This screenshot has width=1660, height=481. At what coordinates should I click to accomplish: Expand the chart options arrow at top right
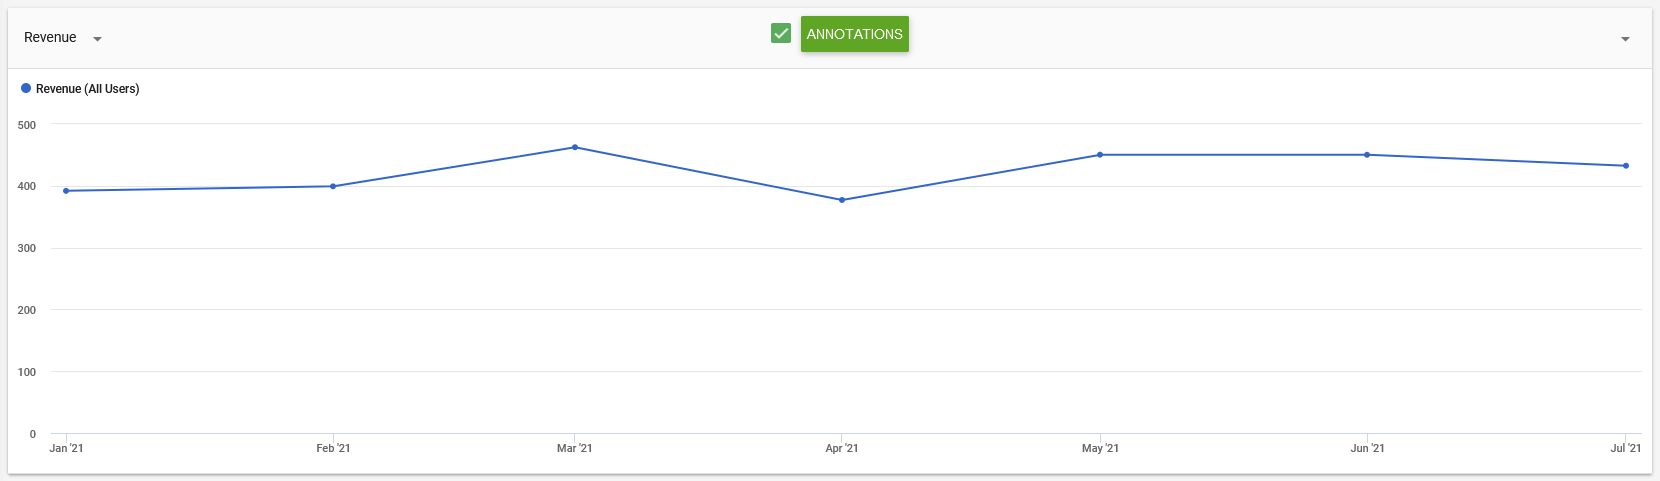tap(1625, 39)
